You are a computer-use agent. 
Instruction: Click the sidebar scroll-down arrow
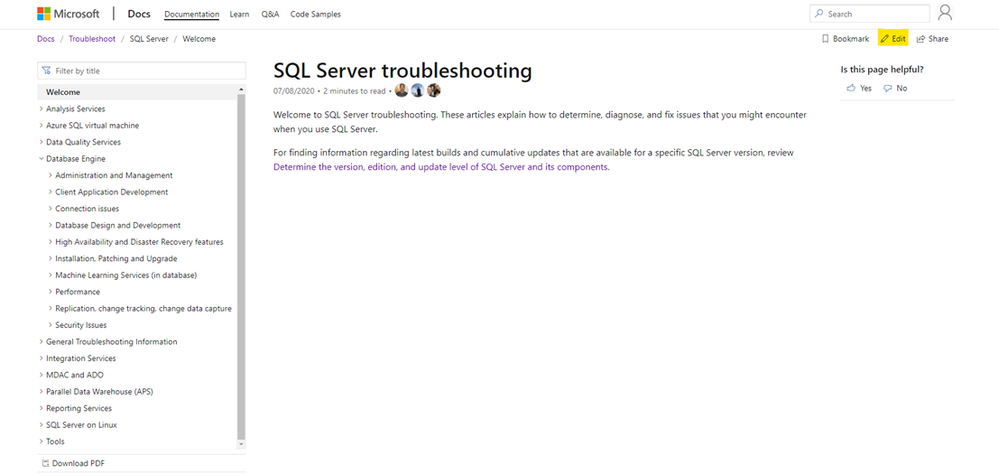click(241, 444)
